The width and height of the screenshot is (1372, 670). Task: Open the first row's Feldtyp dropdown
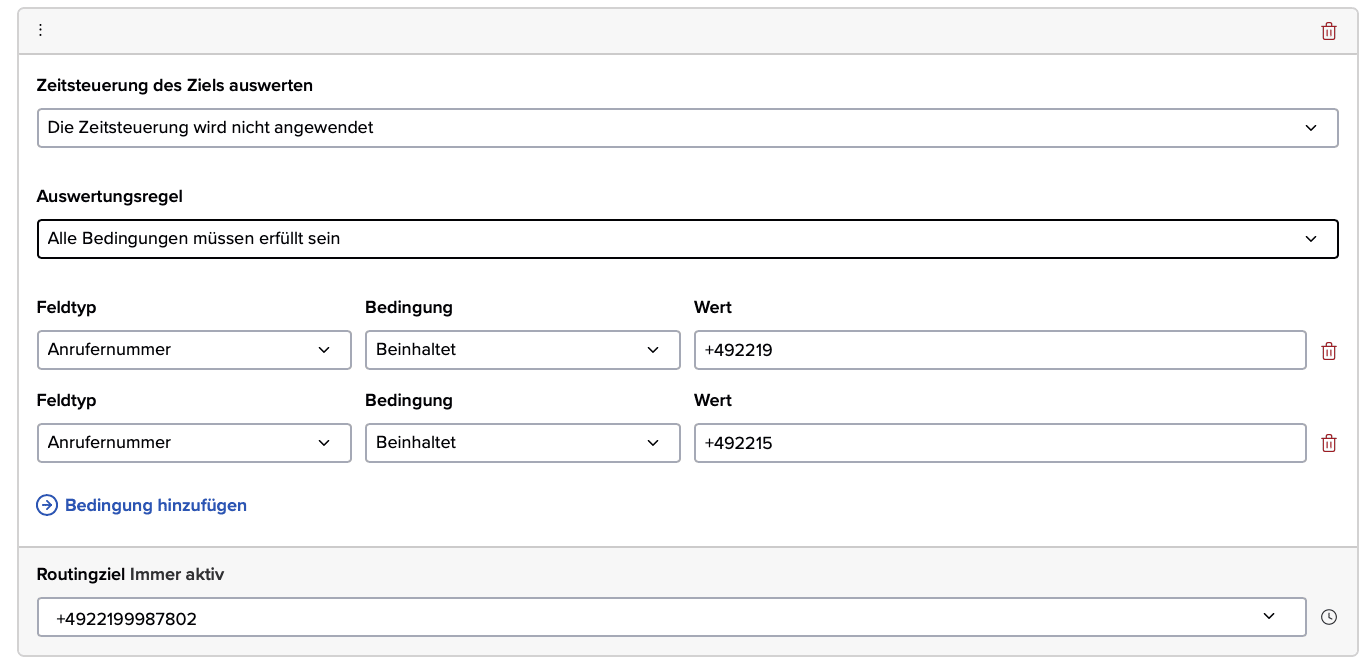(194, 350)
